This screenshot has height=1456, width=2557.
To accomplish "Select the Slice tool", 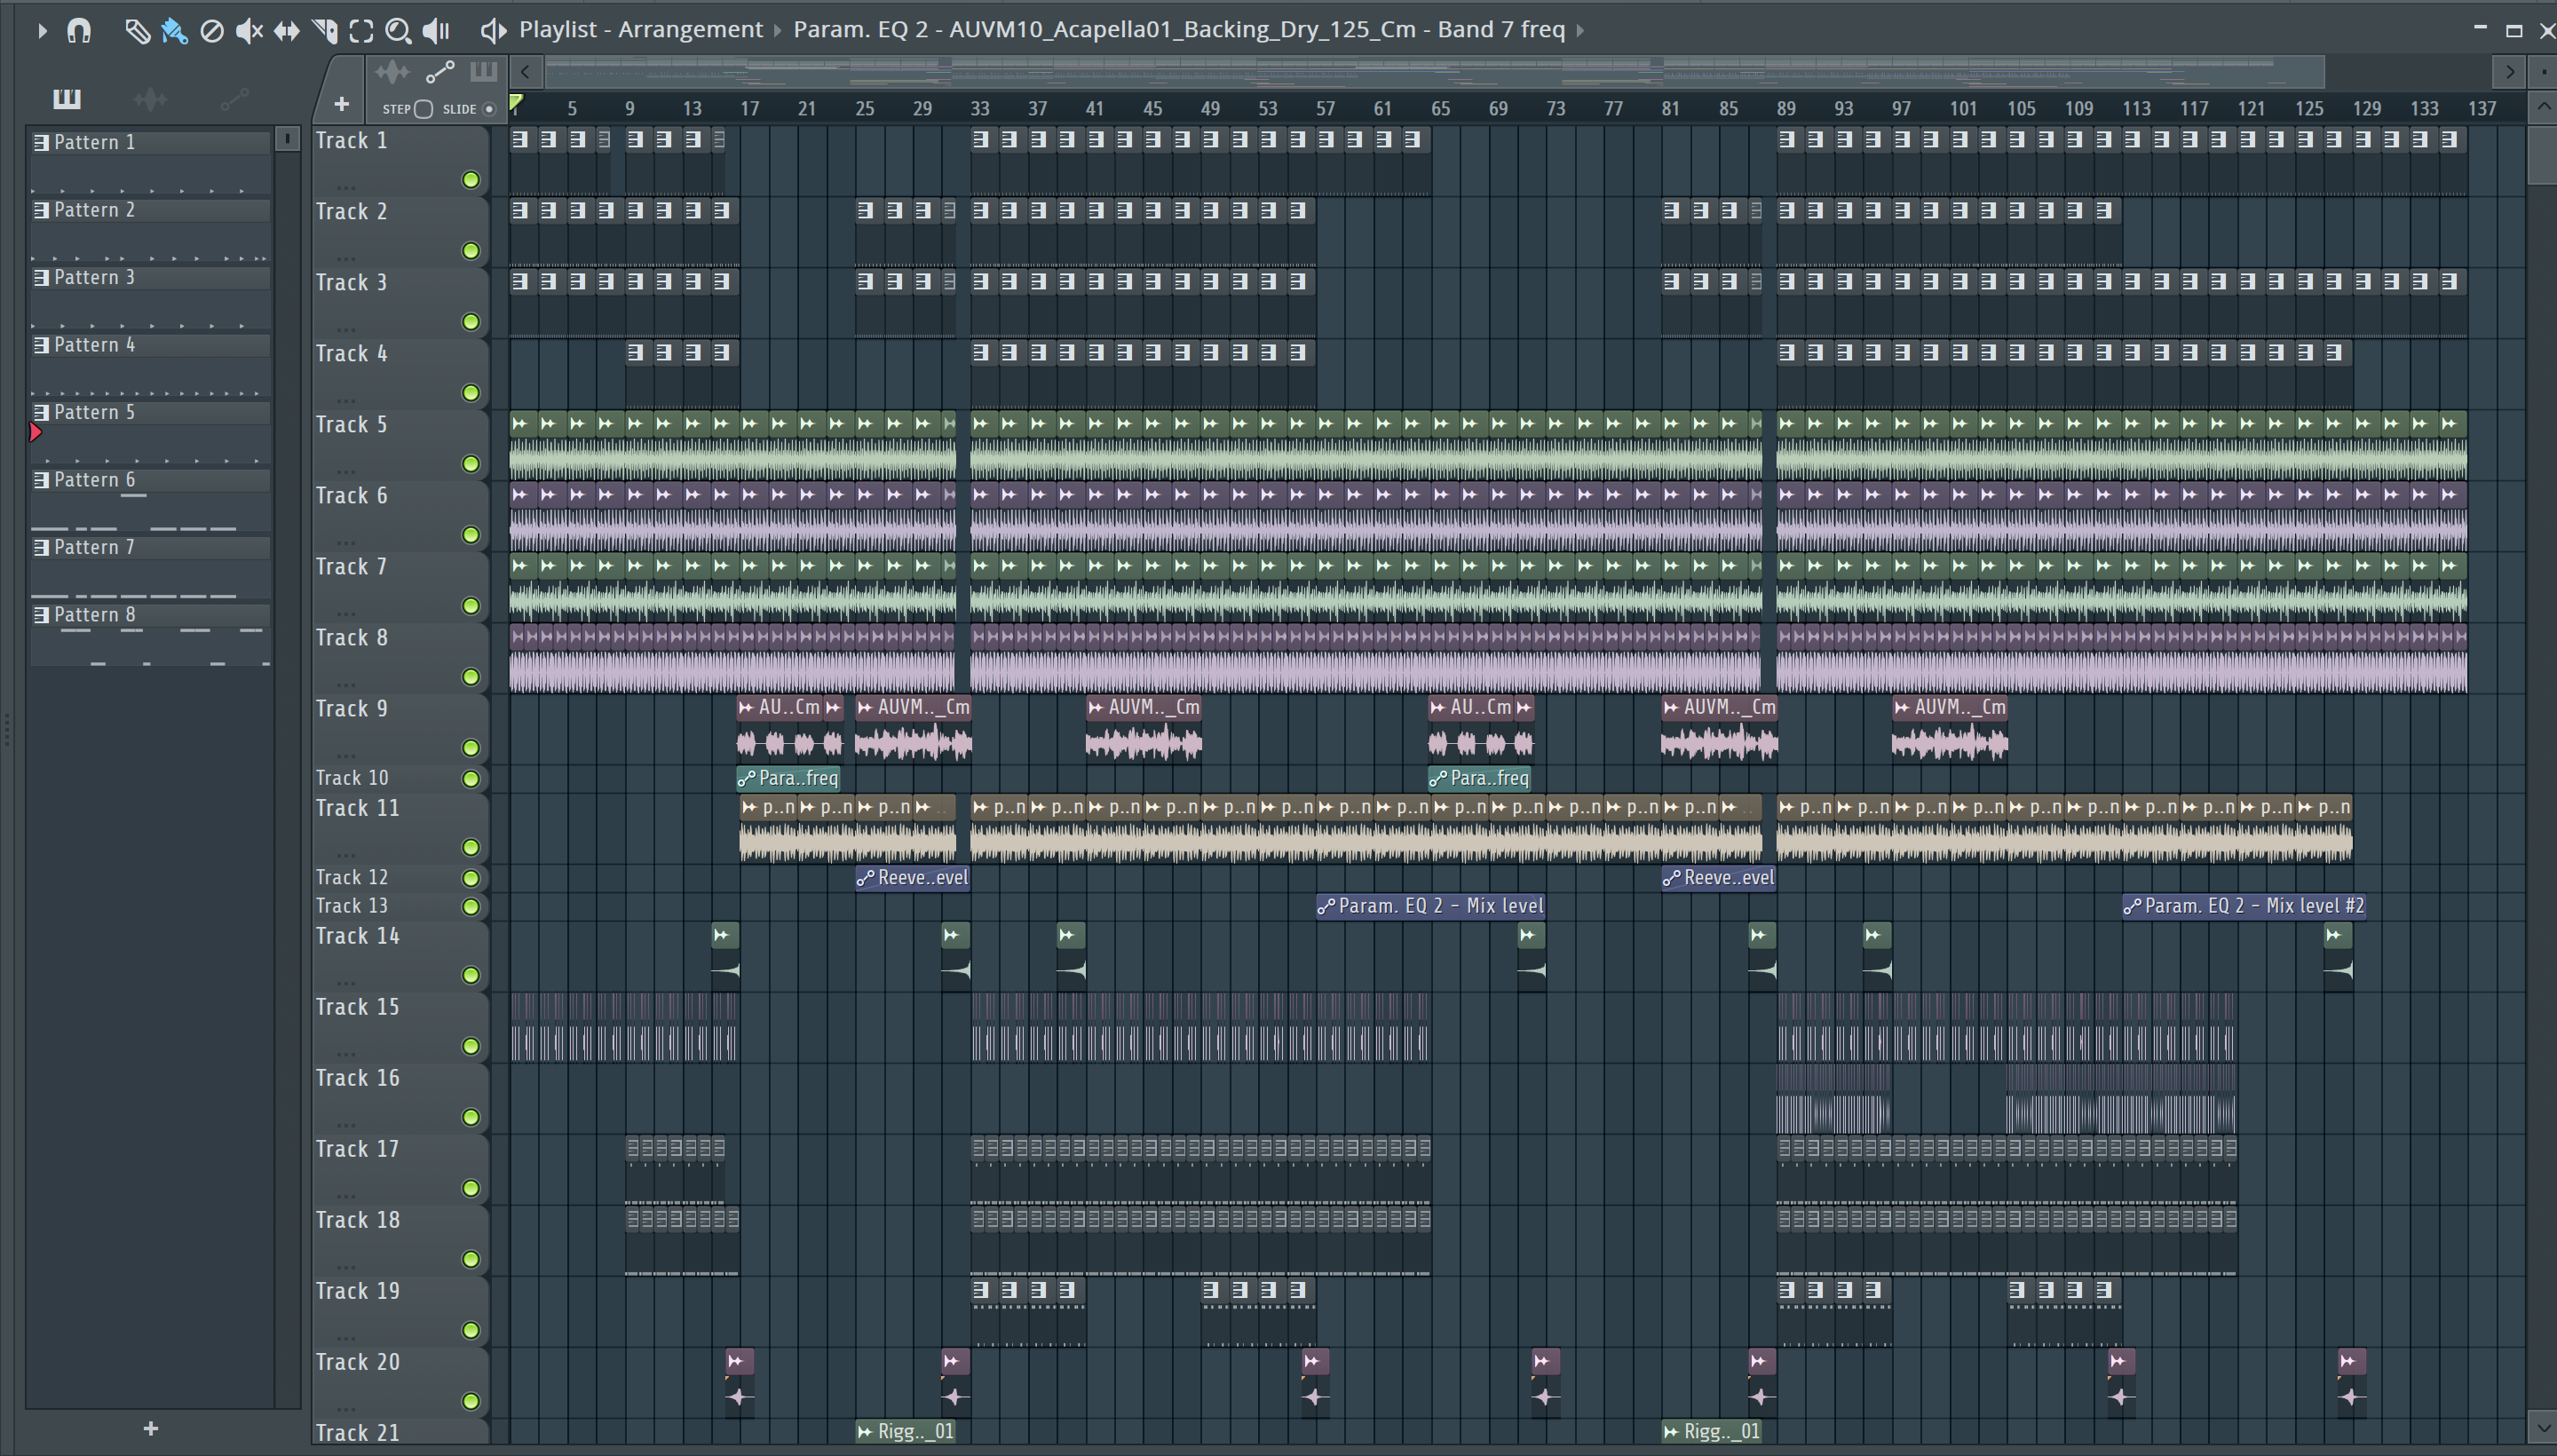I will (x=324, y=31).
